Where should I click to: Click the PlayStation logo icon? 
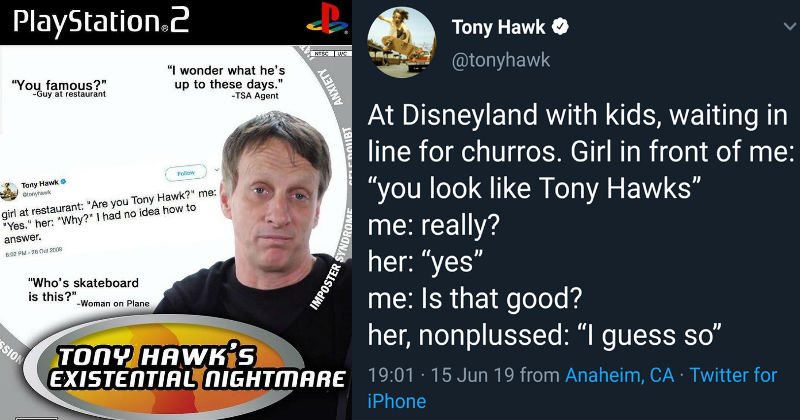[327, 18]
